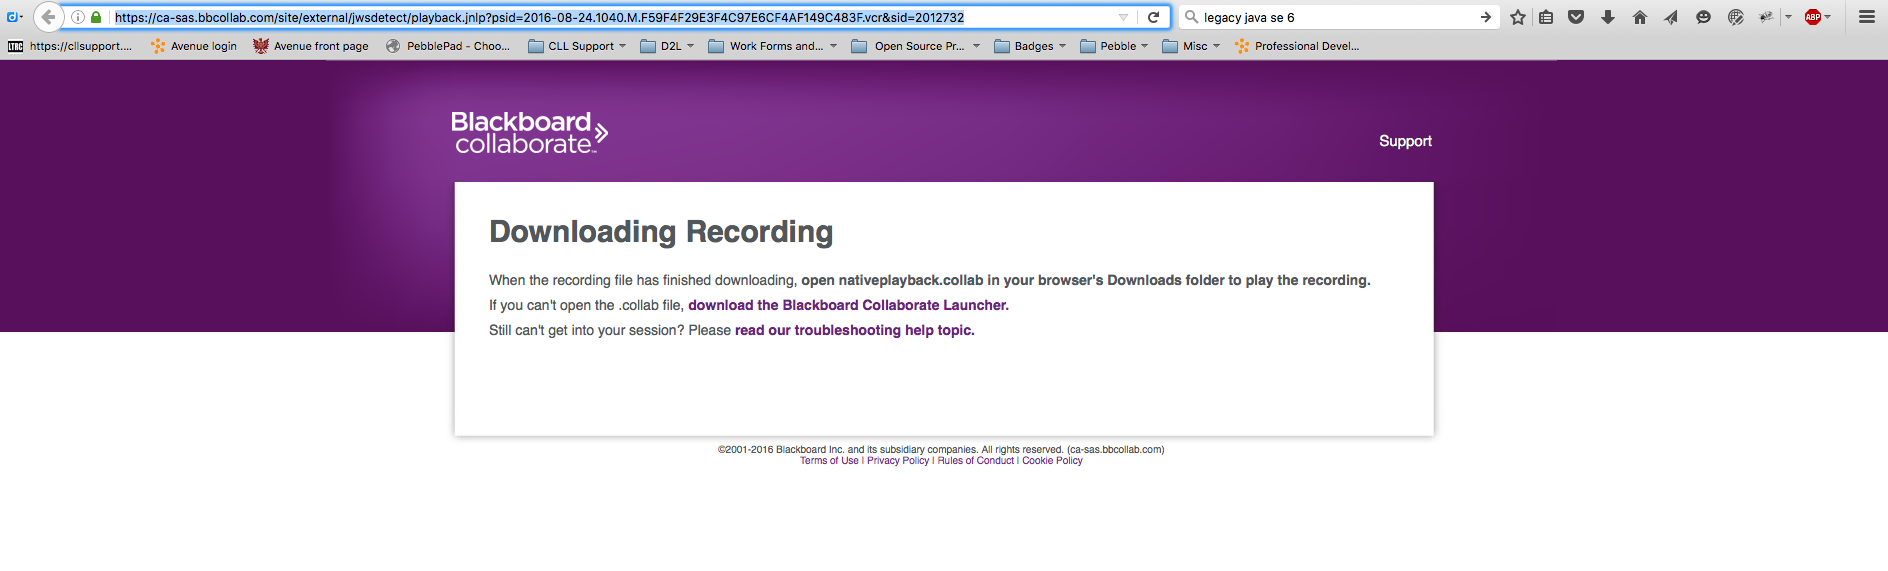Click the browser back arrow button
Image resolution: width=1888 pixels, height=571 pixels.
48,17
